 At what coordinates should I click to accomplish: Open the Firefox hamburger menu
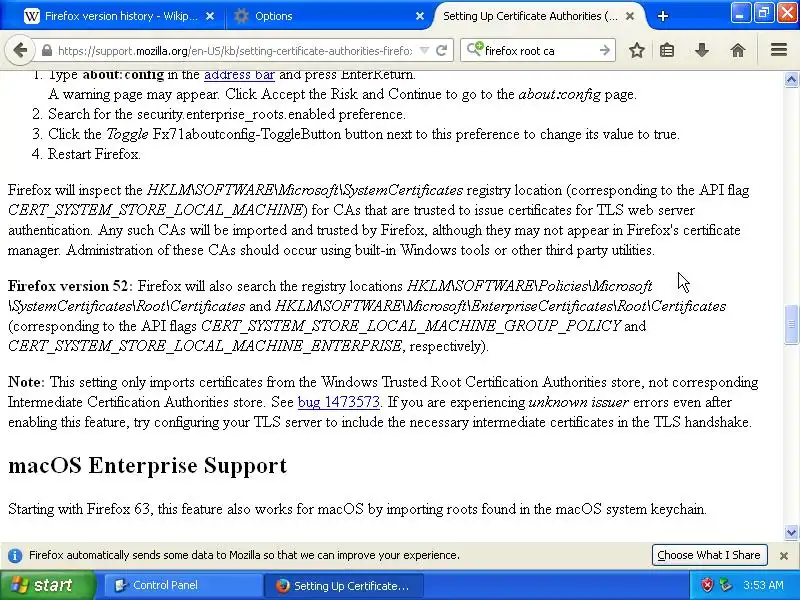click(x=779, y=50)
